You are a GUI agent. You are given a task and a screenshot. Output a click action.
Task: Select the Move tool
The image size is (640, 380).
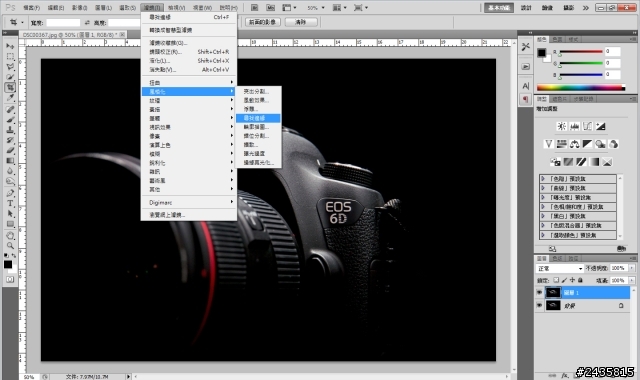click(10, 46)
